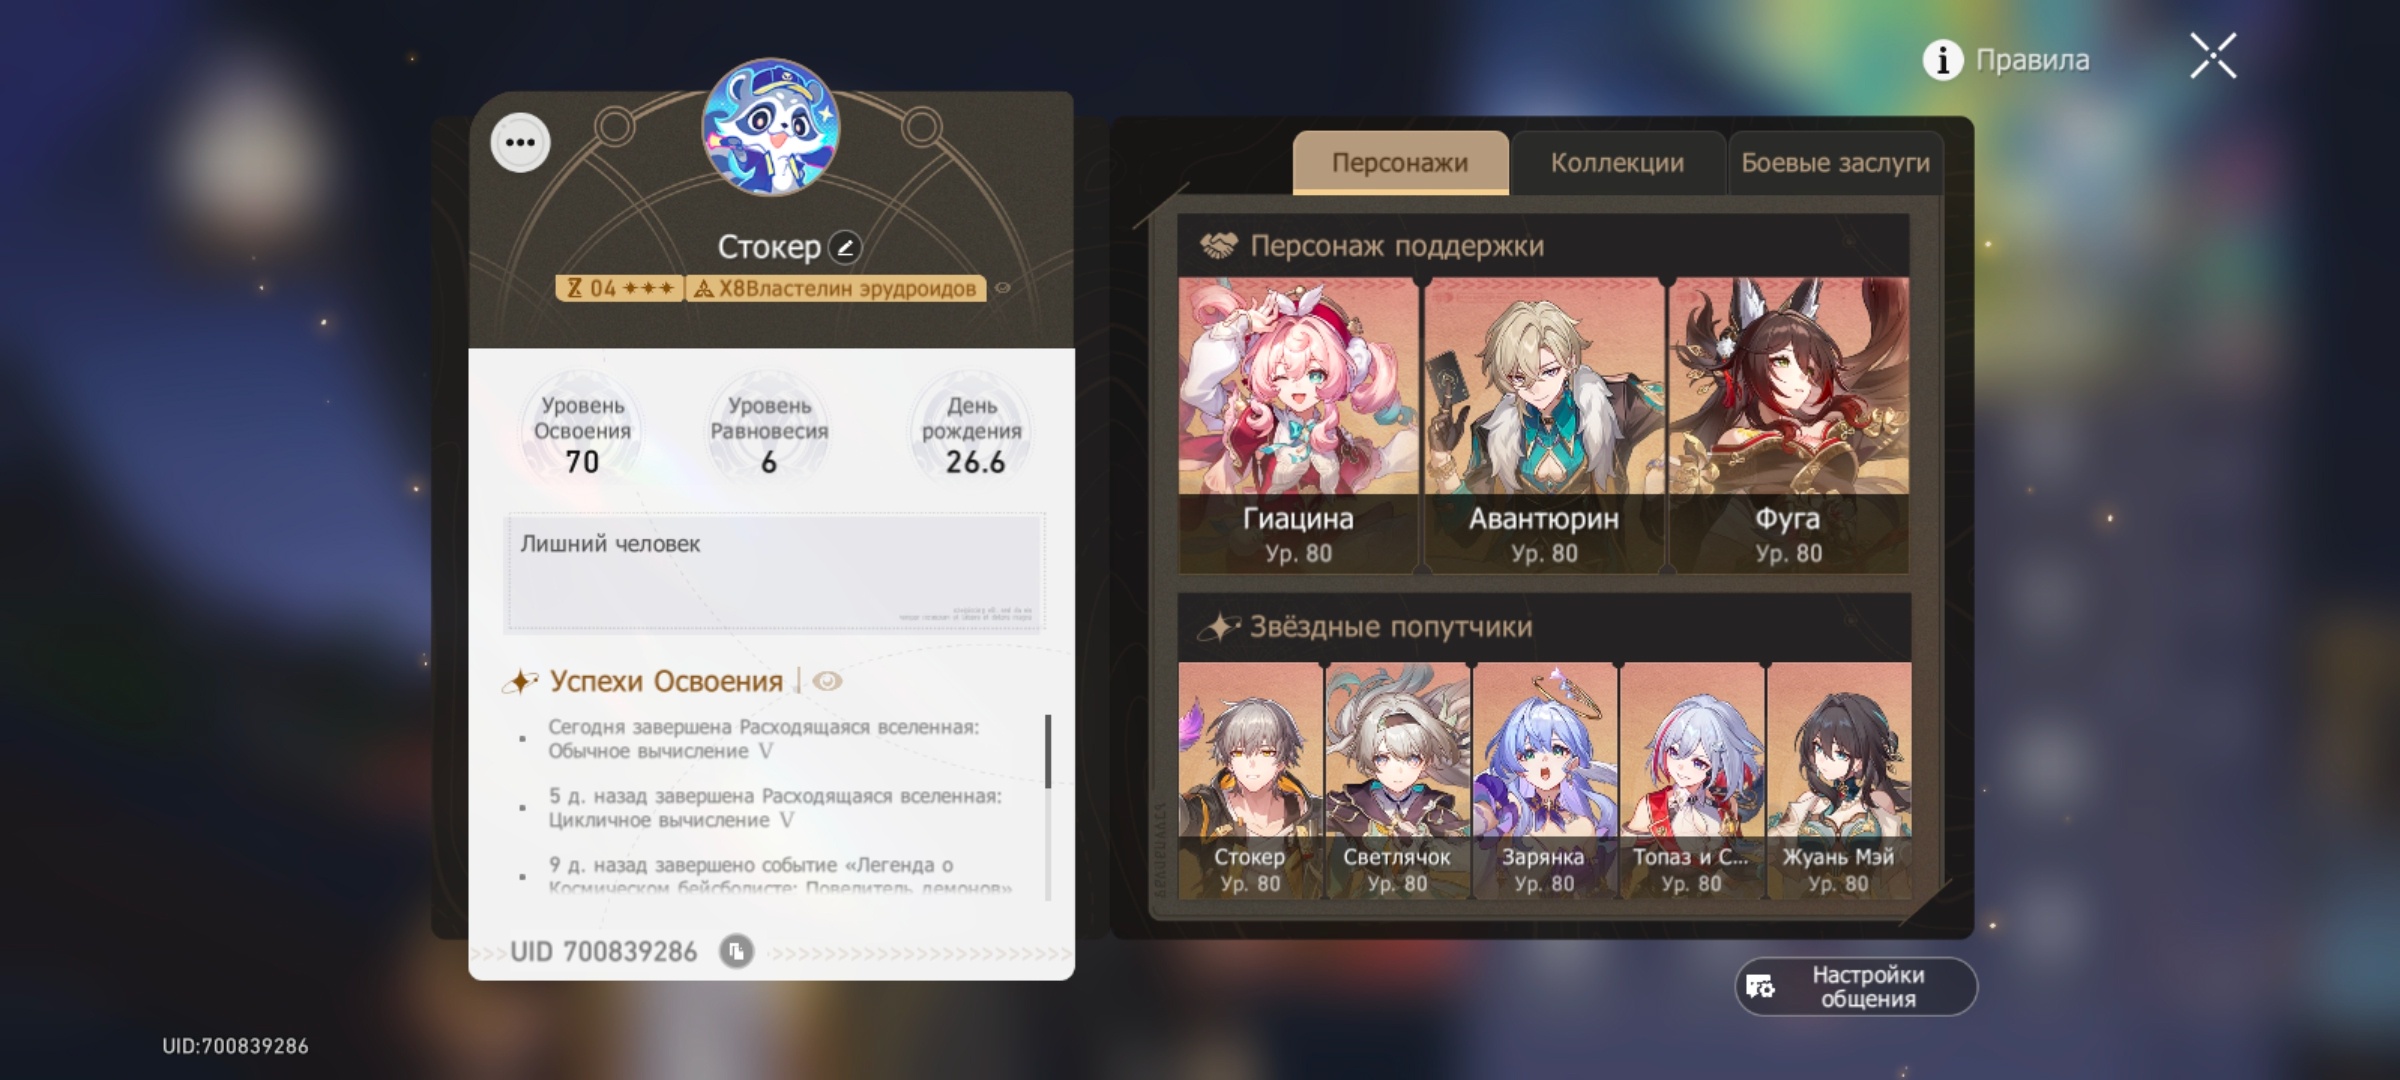Copy UID with the copy icon
The height and width of the screenshot is (1080, 2400).
pyautogui.click(x=736, y=951)
